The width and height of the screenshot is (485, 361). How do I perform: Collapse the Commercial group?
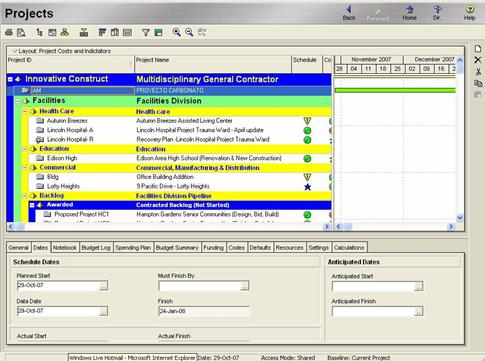25,168
